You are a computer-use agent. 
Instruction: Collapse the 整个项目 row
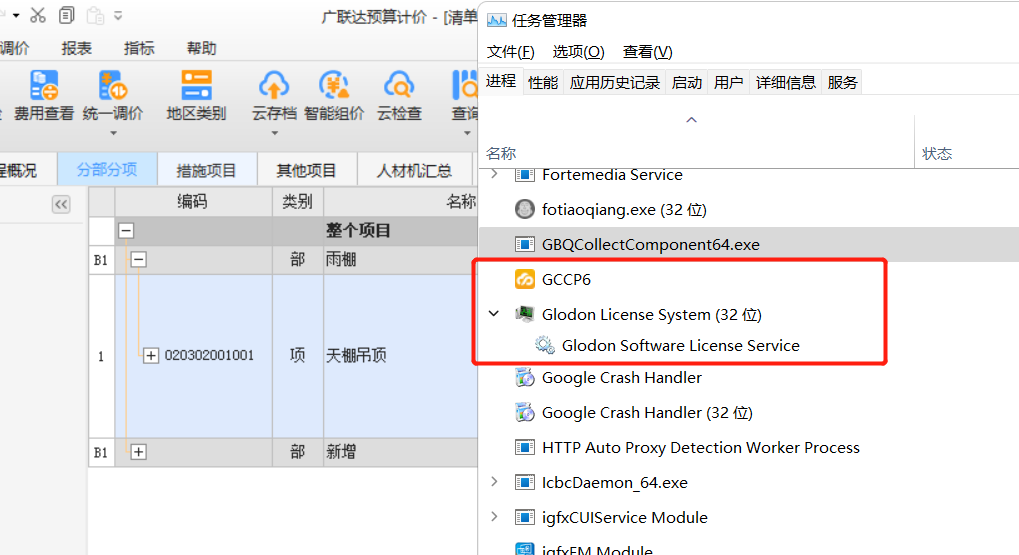tap(126, 230)
